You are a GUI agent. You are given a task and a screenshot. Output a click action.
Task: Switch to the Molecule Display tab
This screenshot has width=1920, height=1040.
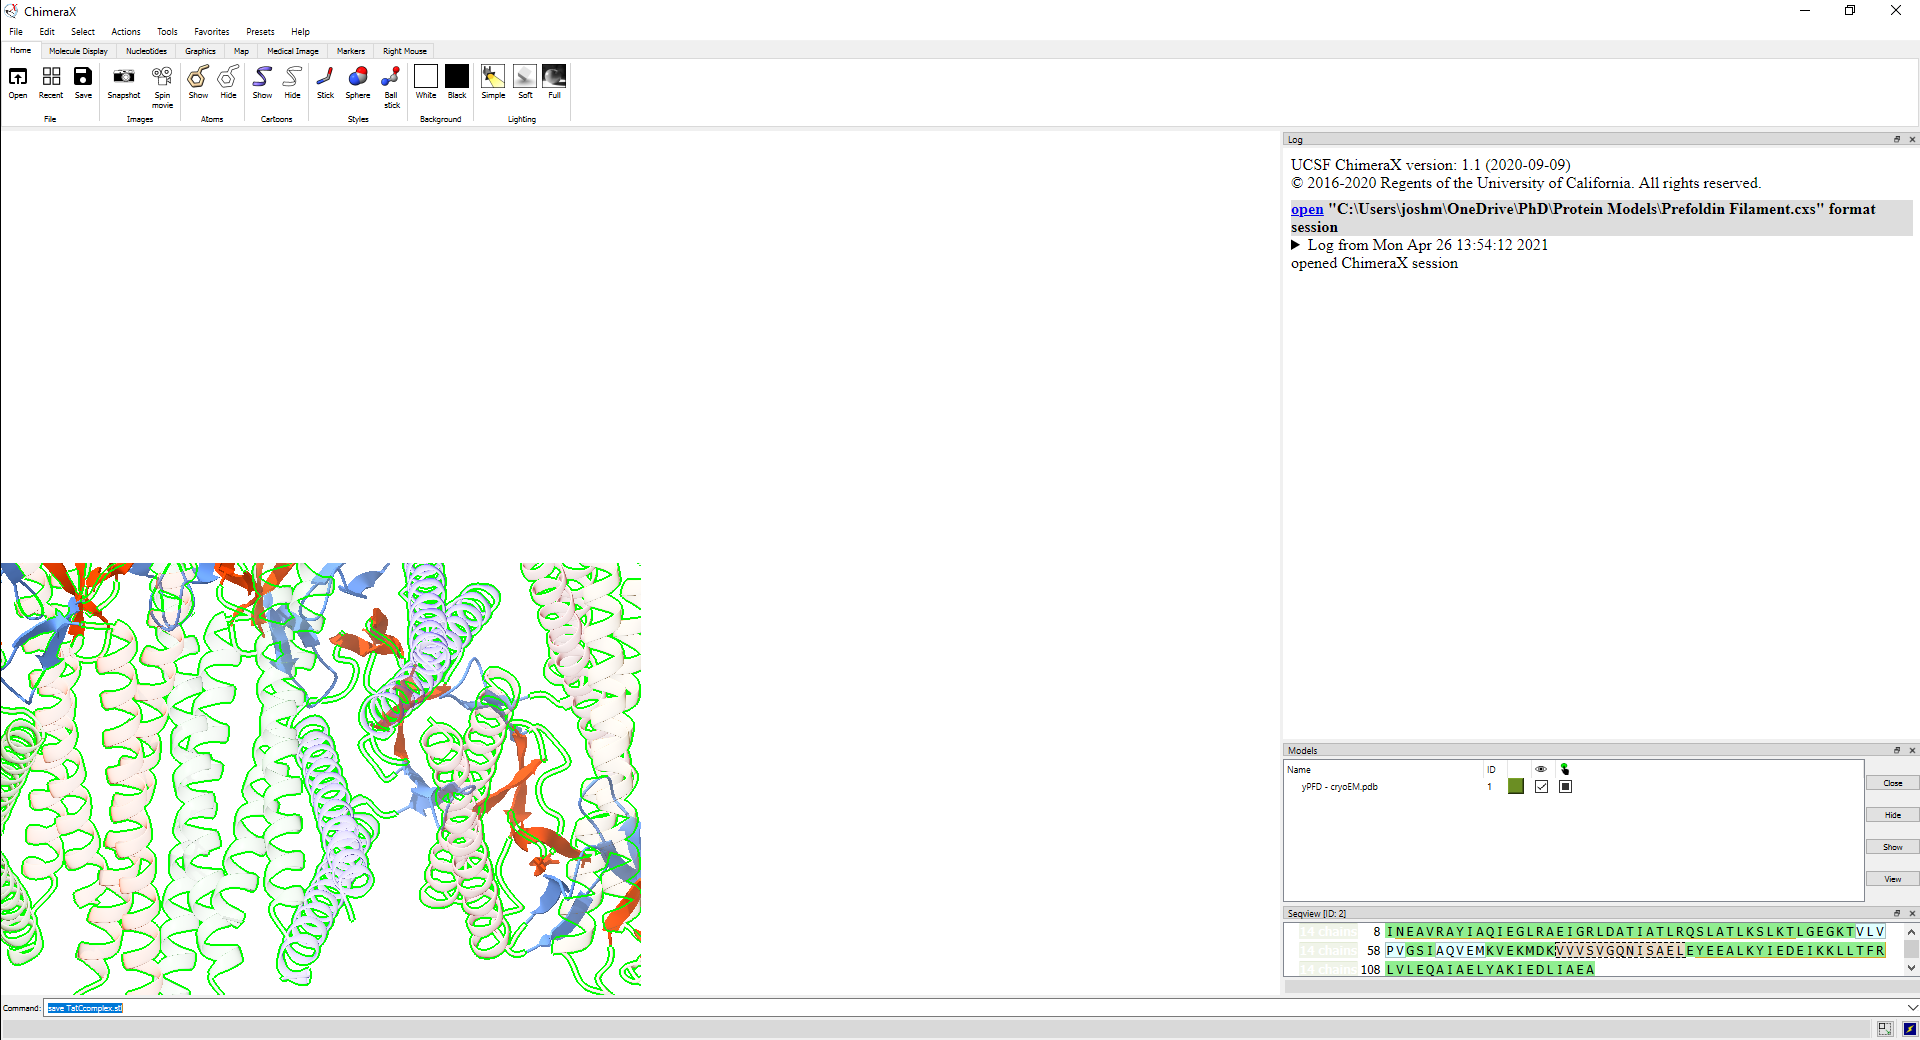78,51
